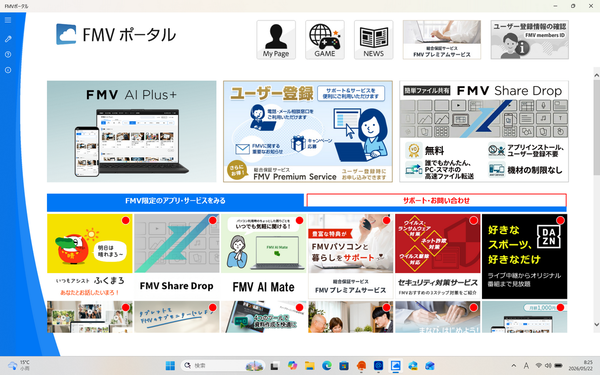The width and height of the screenshot is (600, 375).
Task: Open the 月額1,000円 tile
Action: (x=525, y=317)
